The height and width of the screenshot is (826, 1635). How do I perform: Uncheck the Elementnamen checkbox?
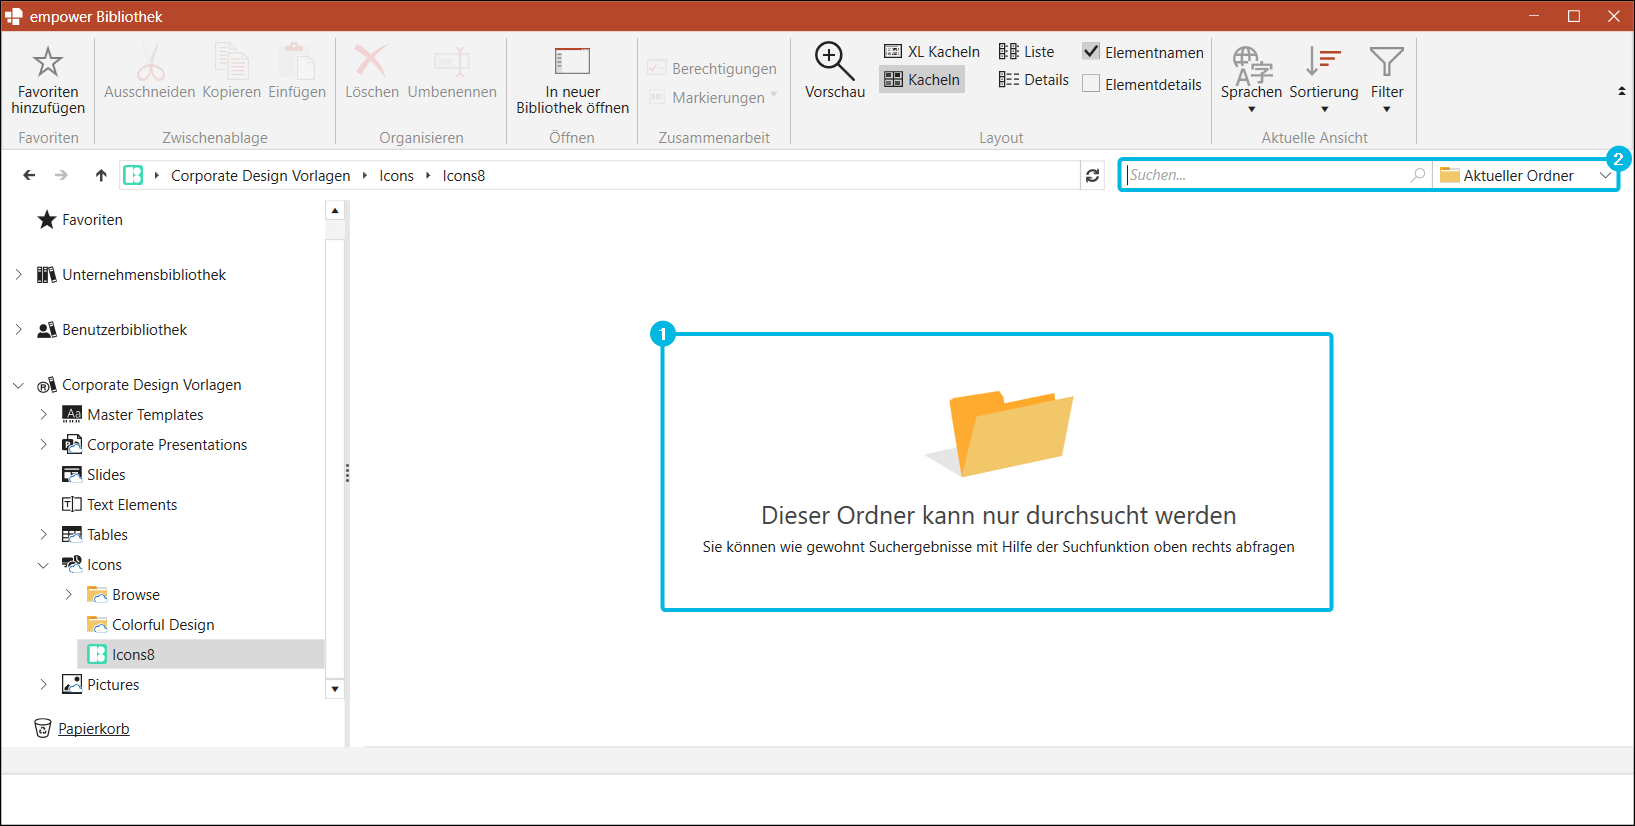(x=1091, y=52)
